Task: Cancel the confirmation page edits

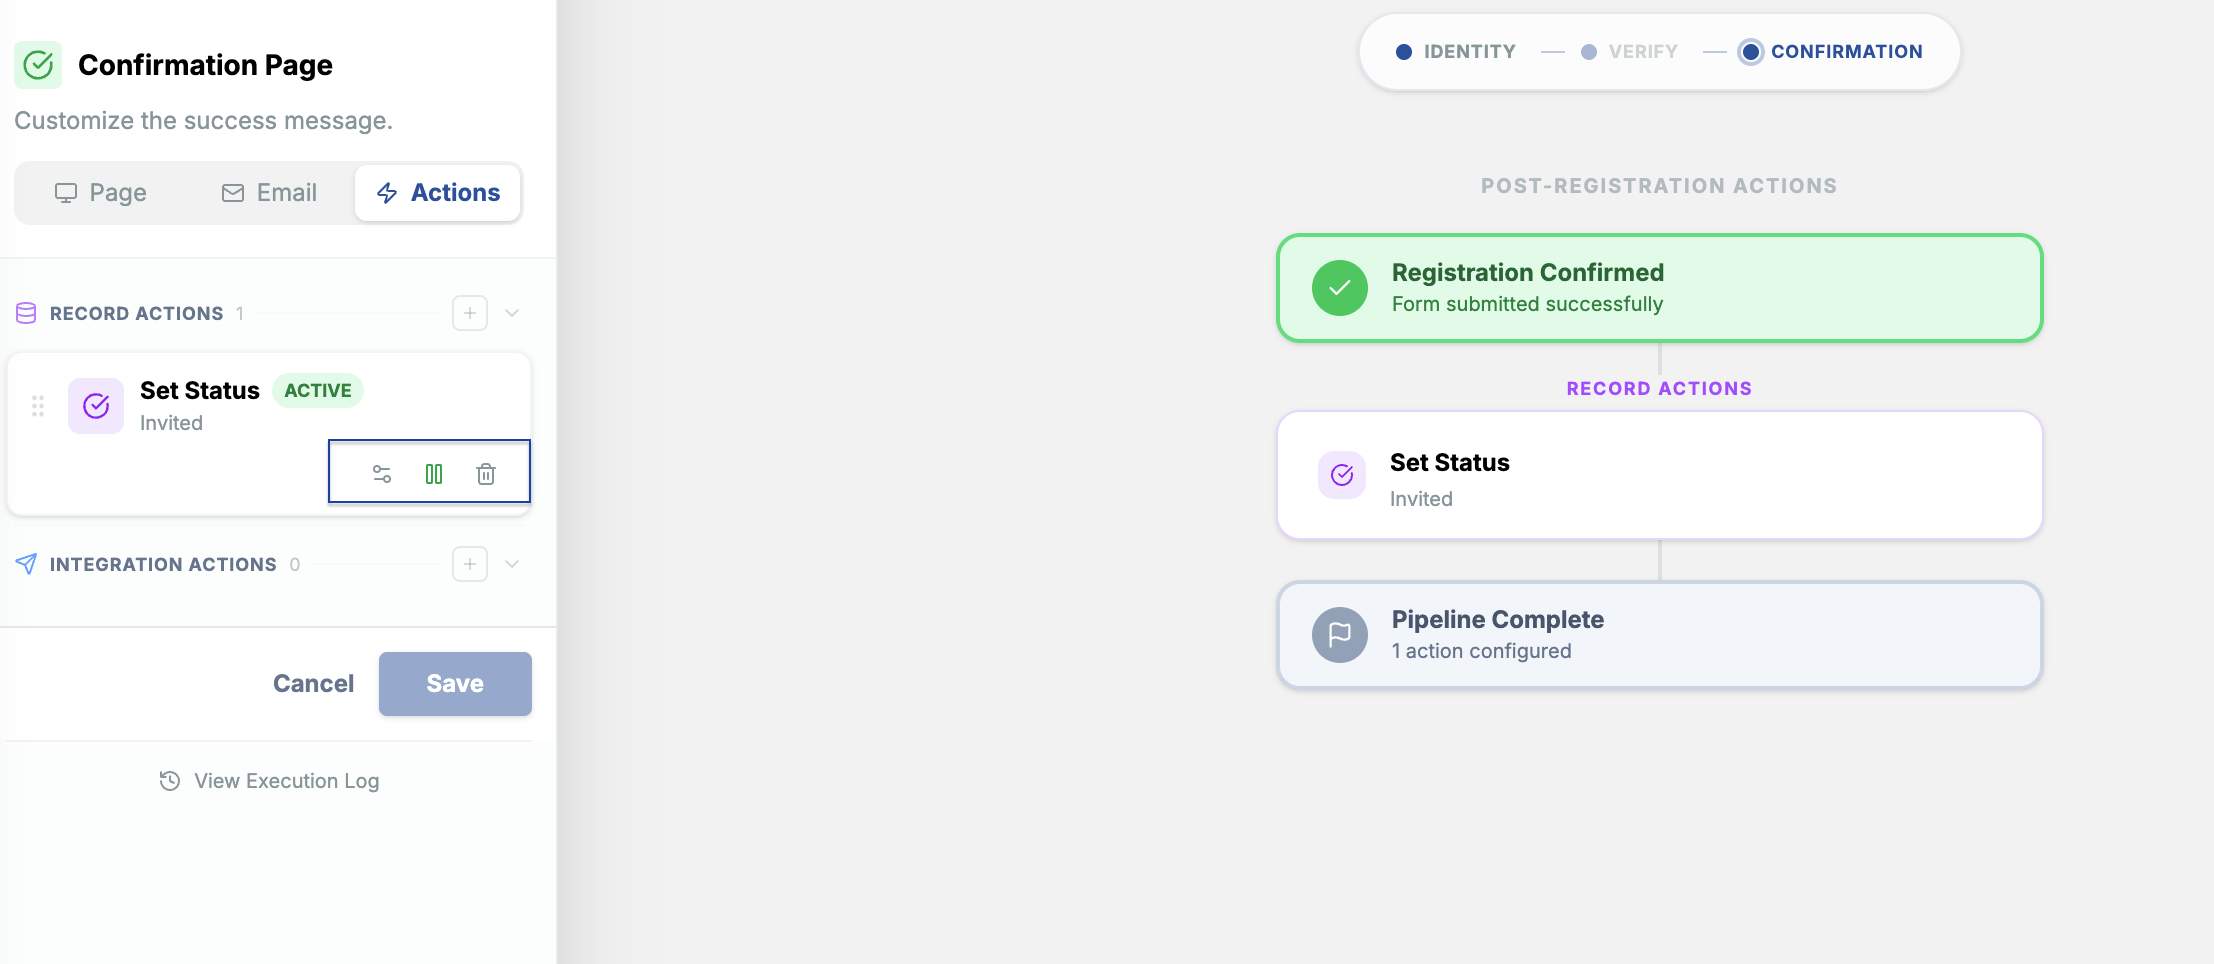Action: [x=313, y=684]
